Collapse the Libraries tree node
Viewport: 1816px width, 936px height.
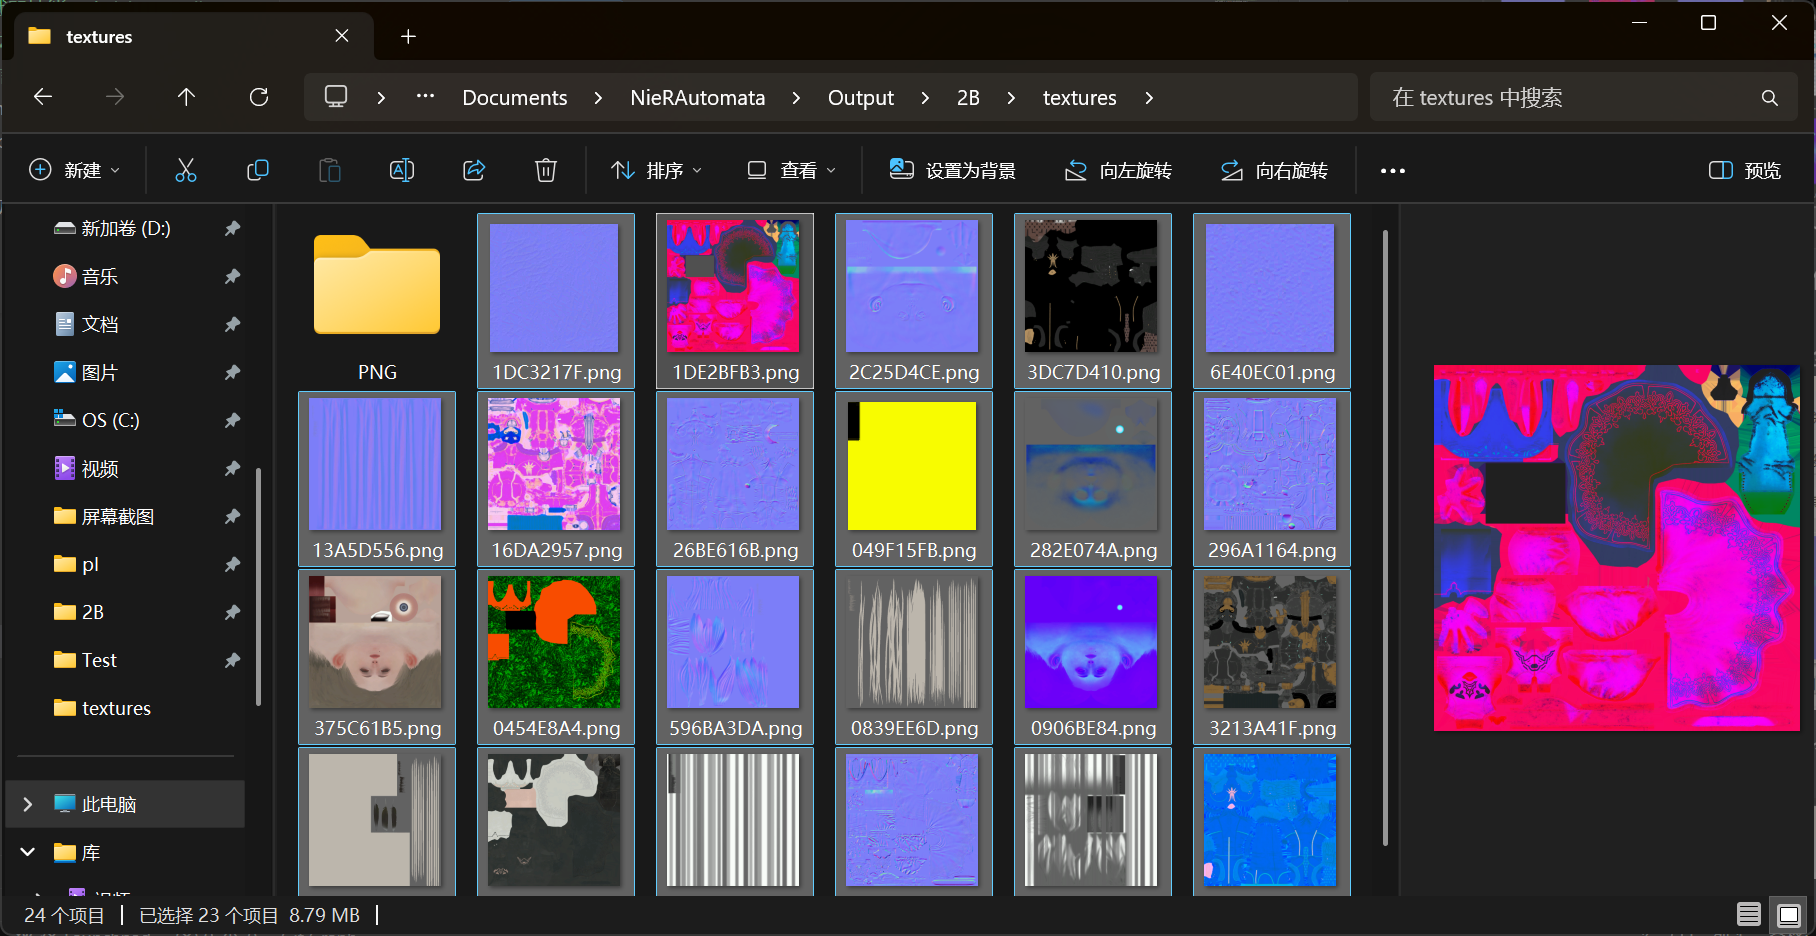coord(28,852)
